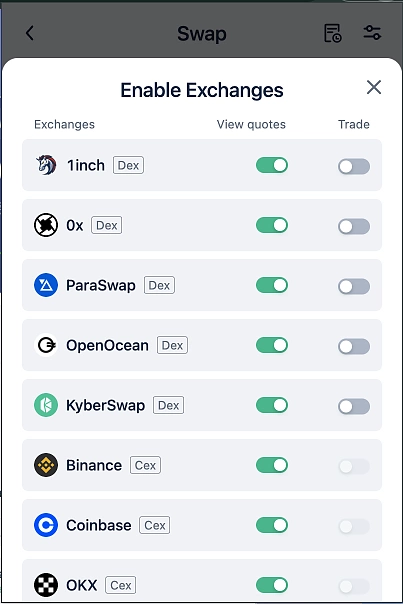
Task: Open the swap settings sliders icon
Action: coord(372,33)
